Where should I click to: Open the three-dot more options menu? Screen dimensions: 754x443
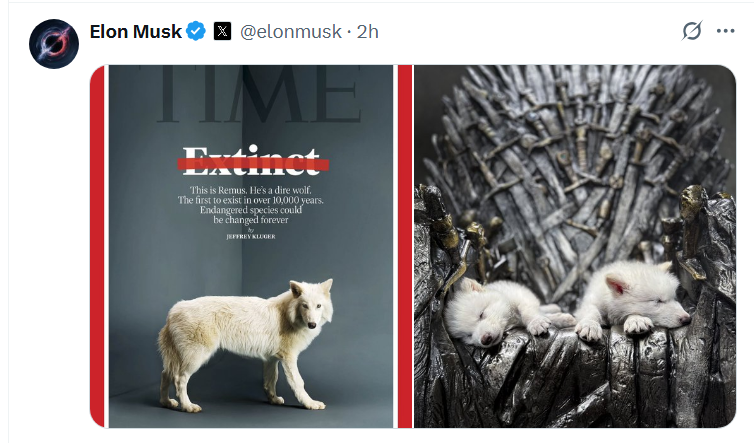click(725, 31)
